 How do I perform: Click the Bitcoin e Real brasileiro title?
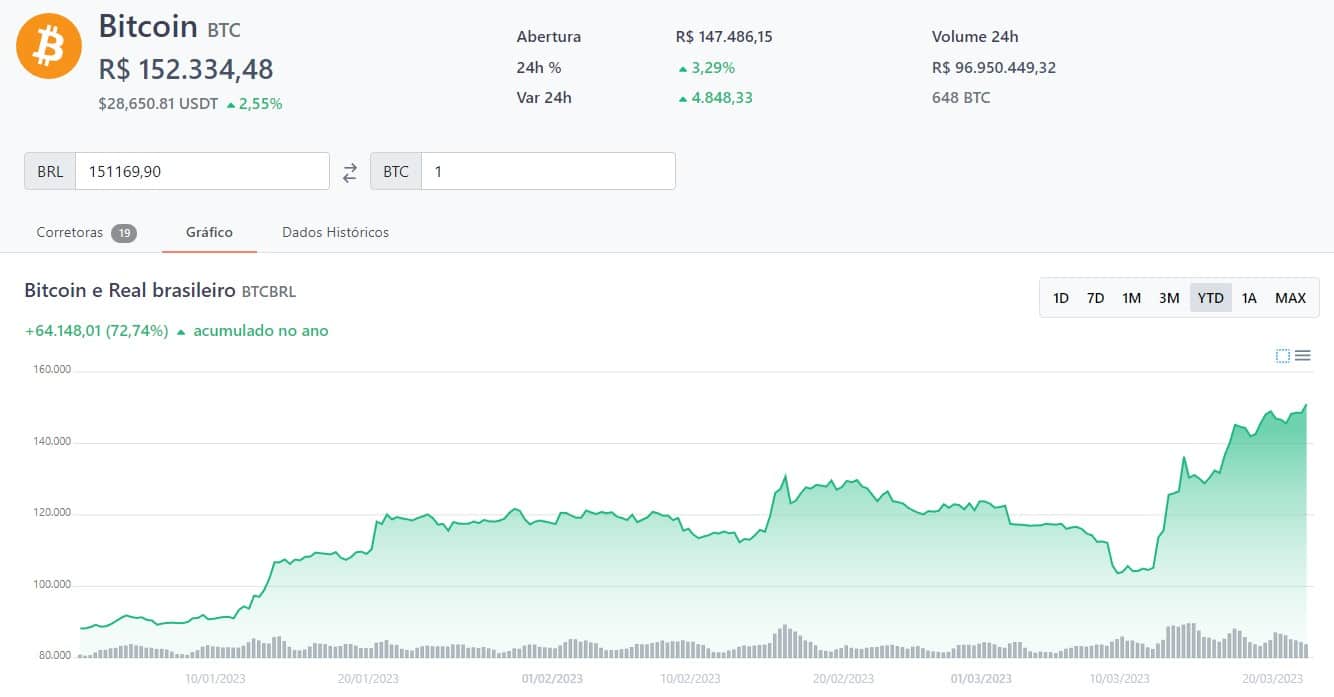click(x=129, y=291)
